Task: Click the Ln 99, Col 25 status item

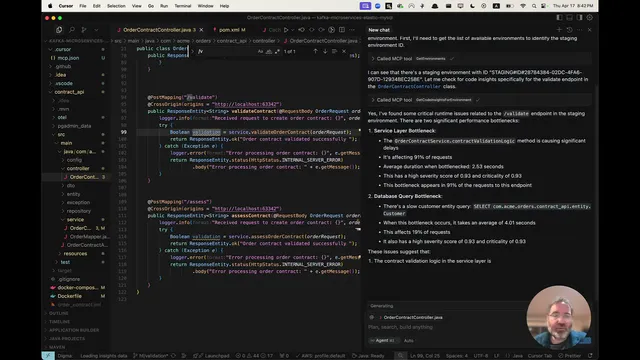Action: [424, 356]
